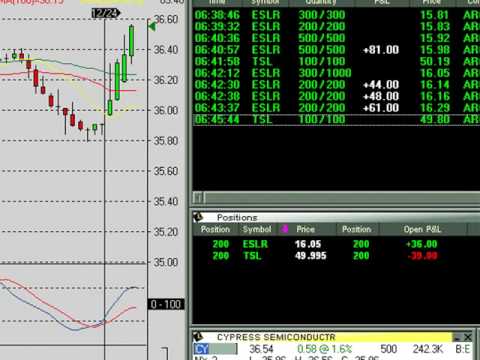Click the Position header next to Price
The image size is (480, 360).
[357, 229]
